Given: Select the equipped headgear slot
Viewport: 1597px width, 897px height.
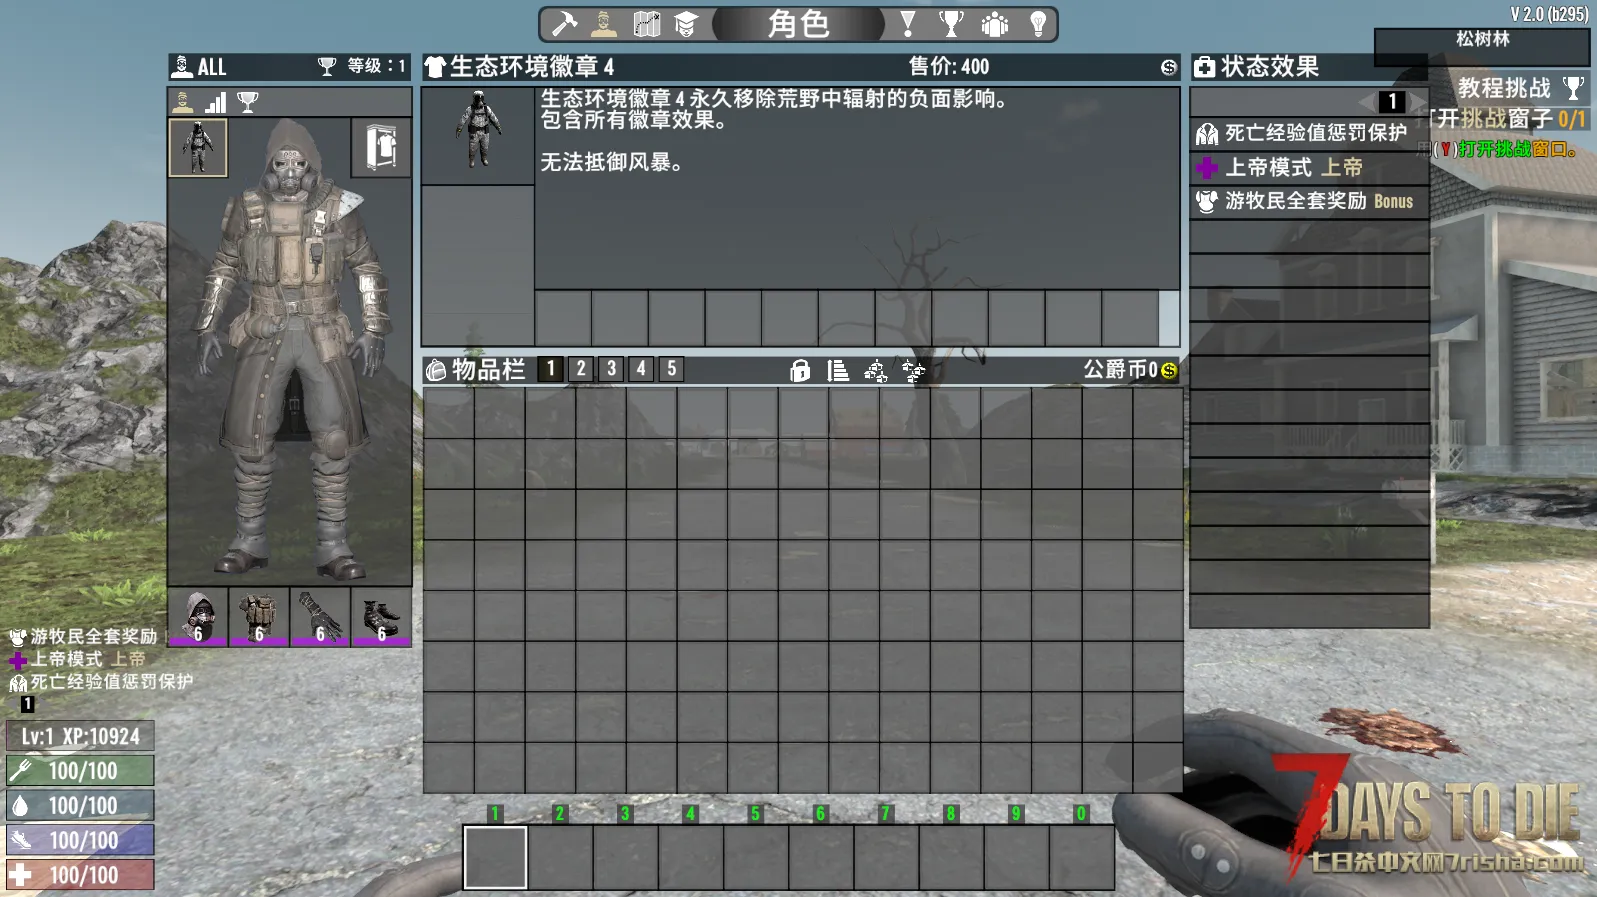Looking at the screenshot, I should [x=198, y=617].
